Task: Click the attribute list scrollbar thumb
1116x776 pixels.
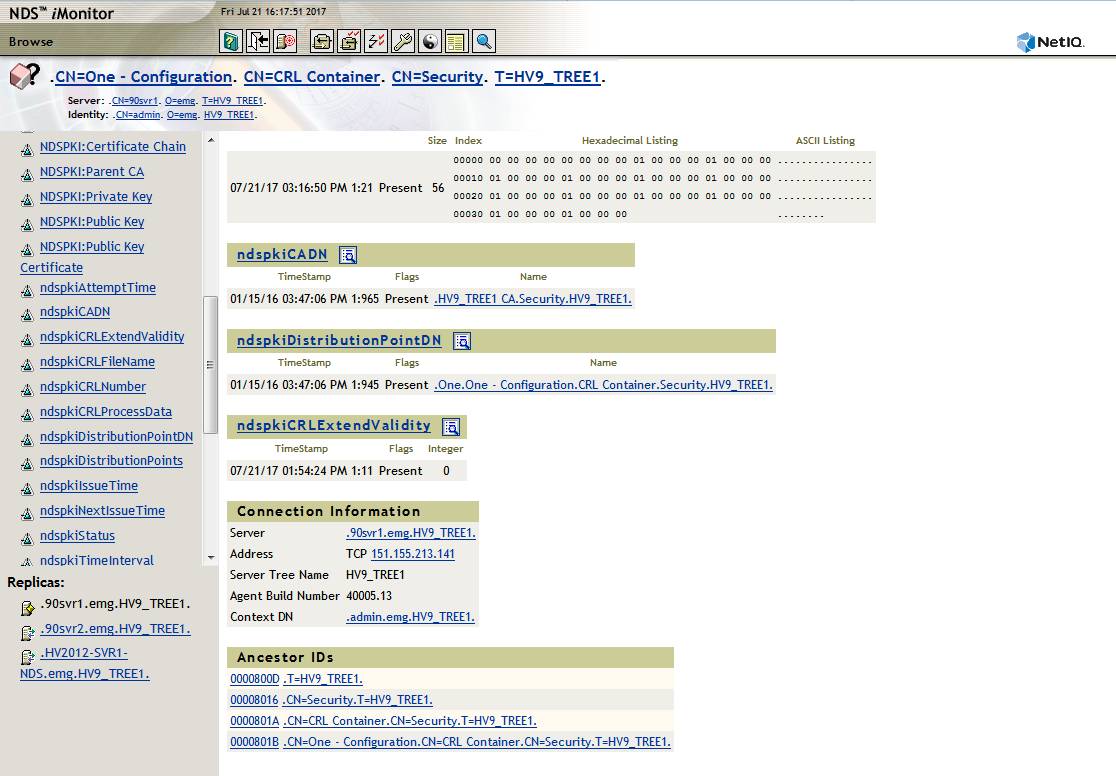Action: (210, 365)
